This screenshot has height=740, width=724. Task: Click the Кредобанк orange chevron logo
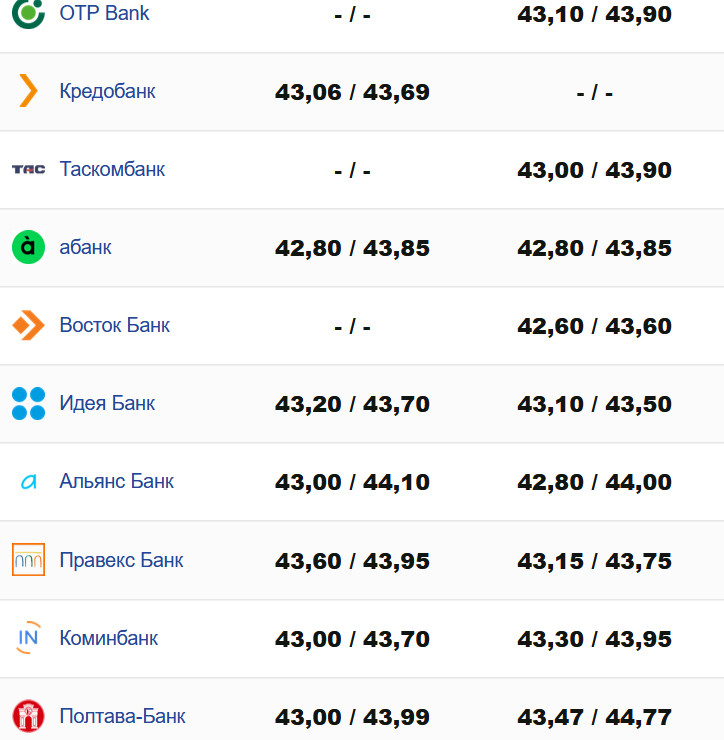click(x=29, y=91)
